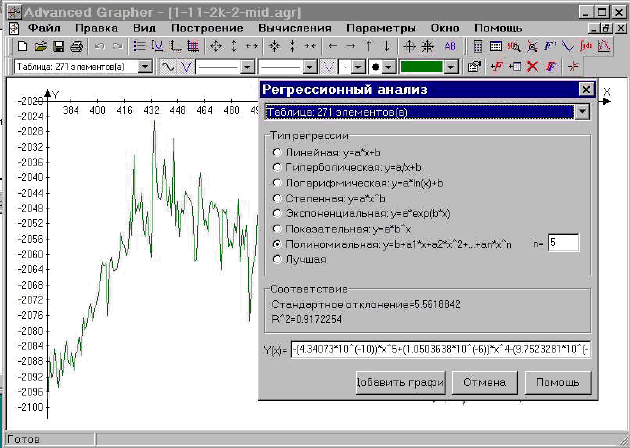
Task: Expand the second line width dropdown
Action: (x=309, y=67)
